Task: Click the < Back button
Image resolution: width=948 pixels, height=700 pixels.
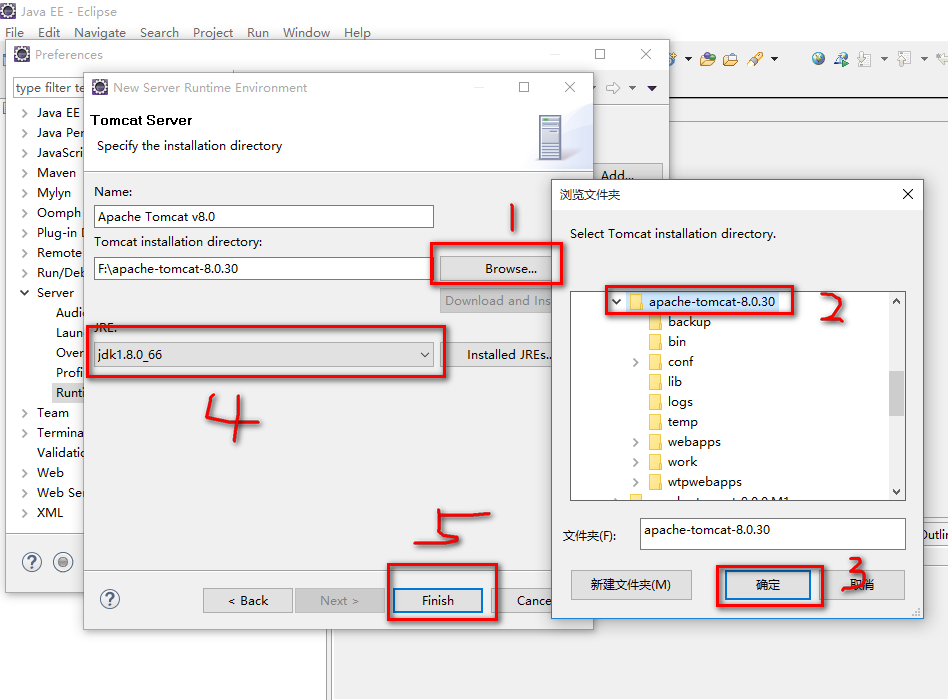Action: point(248,600)
